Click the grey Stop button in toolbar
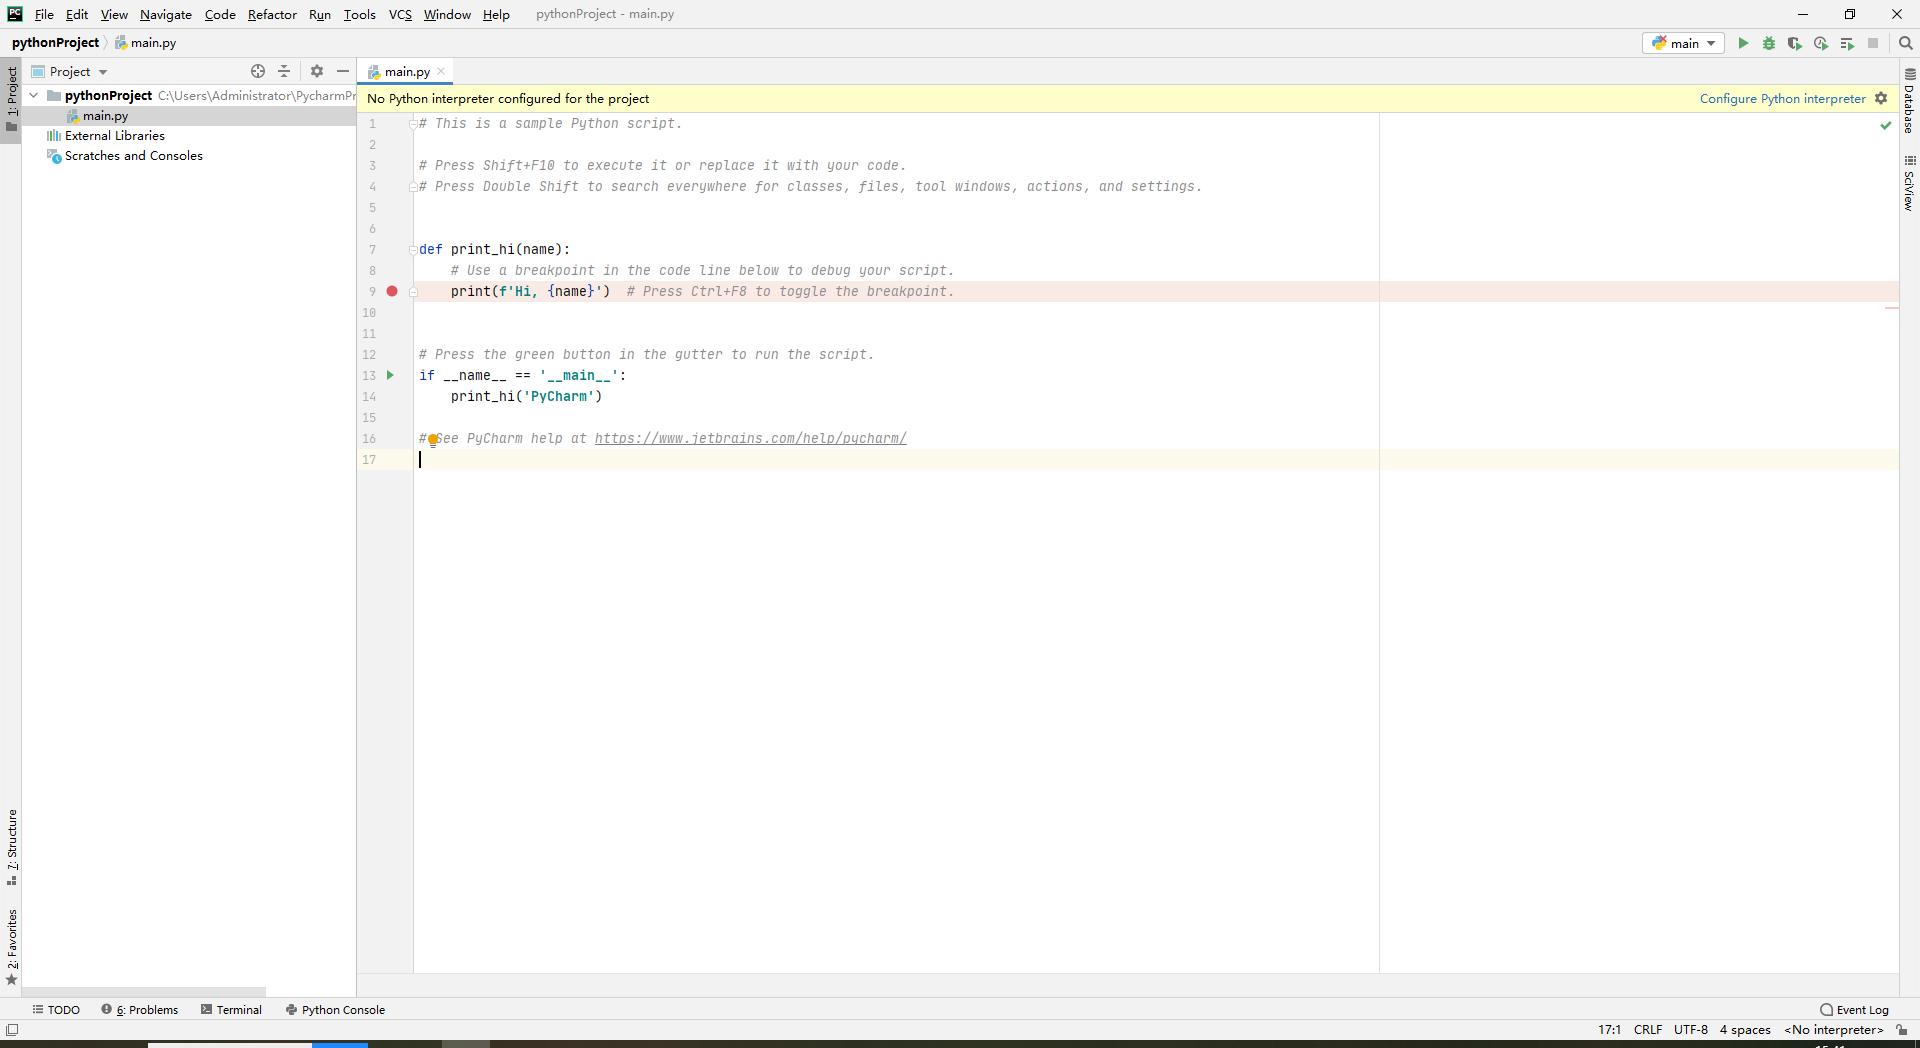1920x1048 pixels. [1873, 43]
